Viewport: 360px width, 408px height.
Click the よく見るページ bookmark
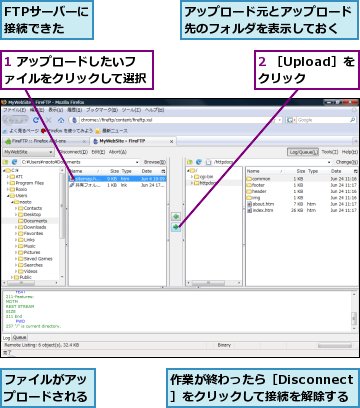point(21,131)
